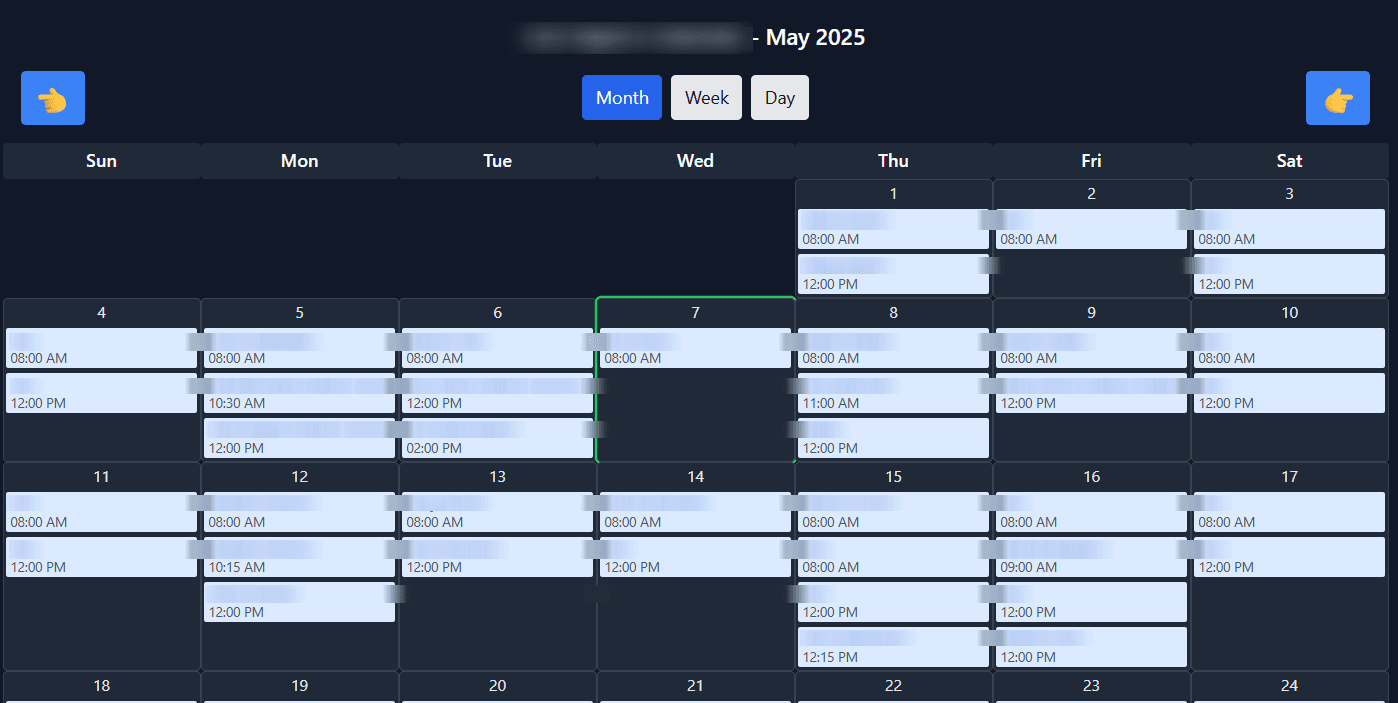
Task: Open May 5 event at 10:30 AM
Action: point(299,393)
